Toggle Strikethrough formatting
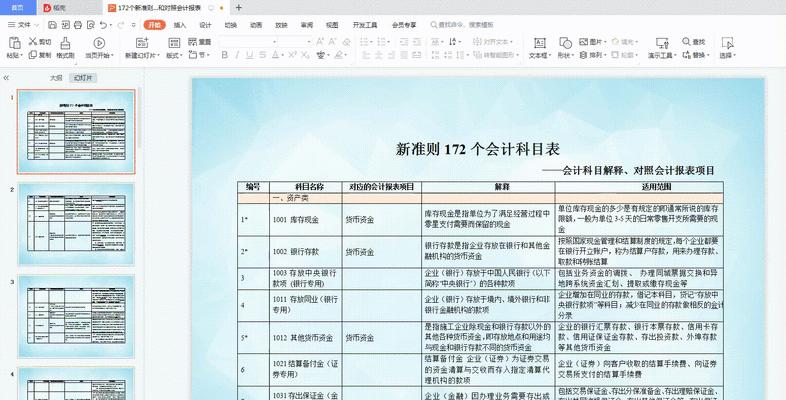Viewport: 786px width, 400px height. (263, 55)
